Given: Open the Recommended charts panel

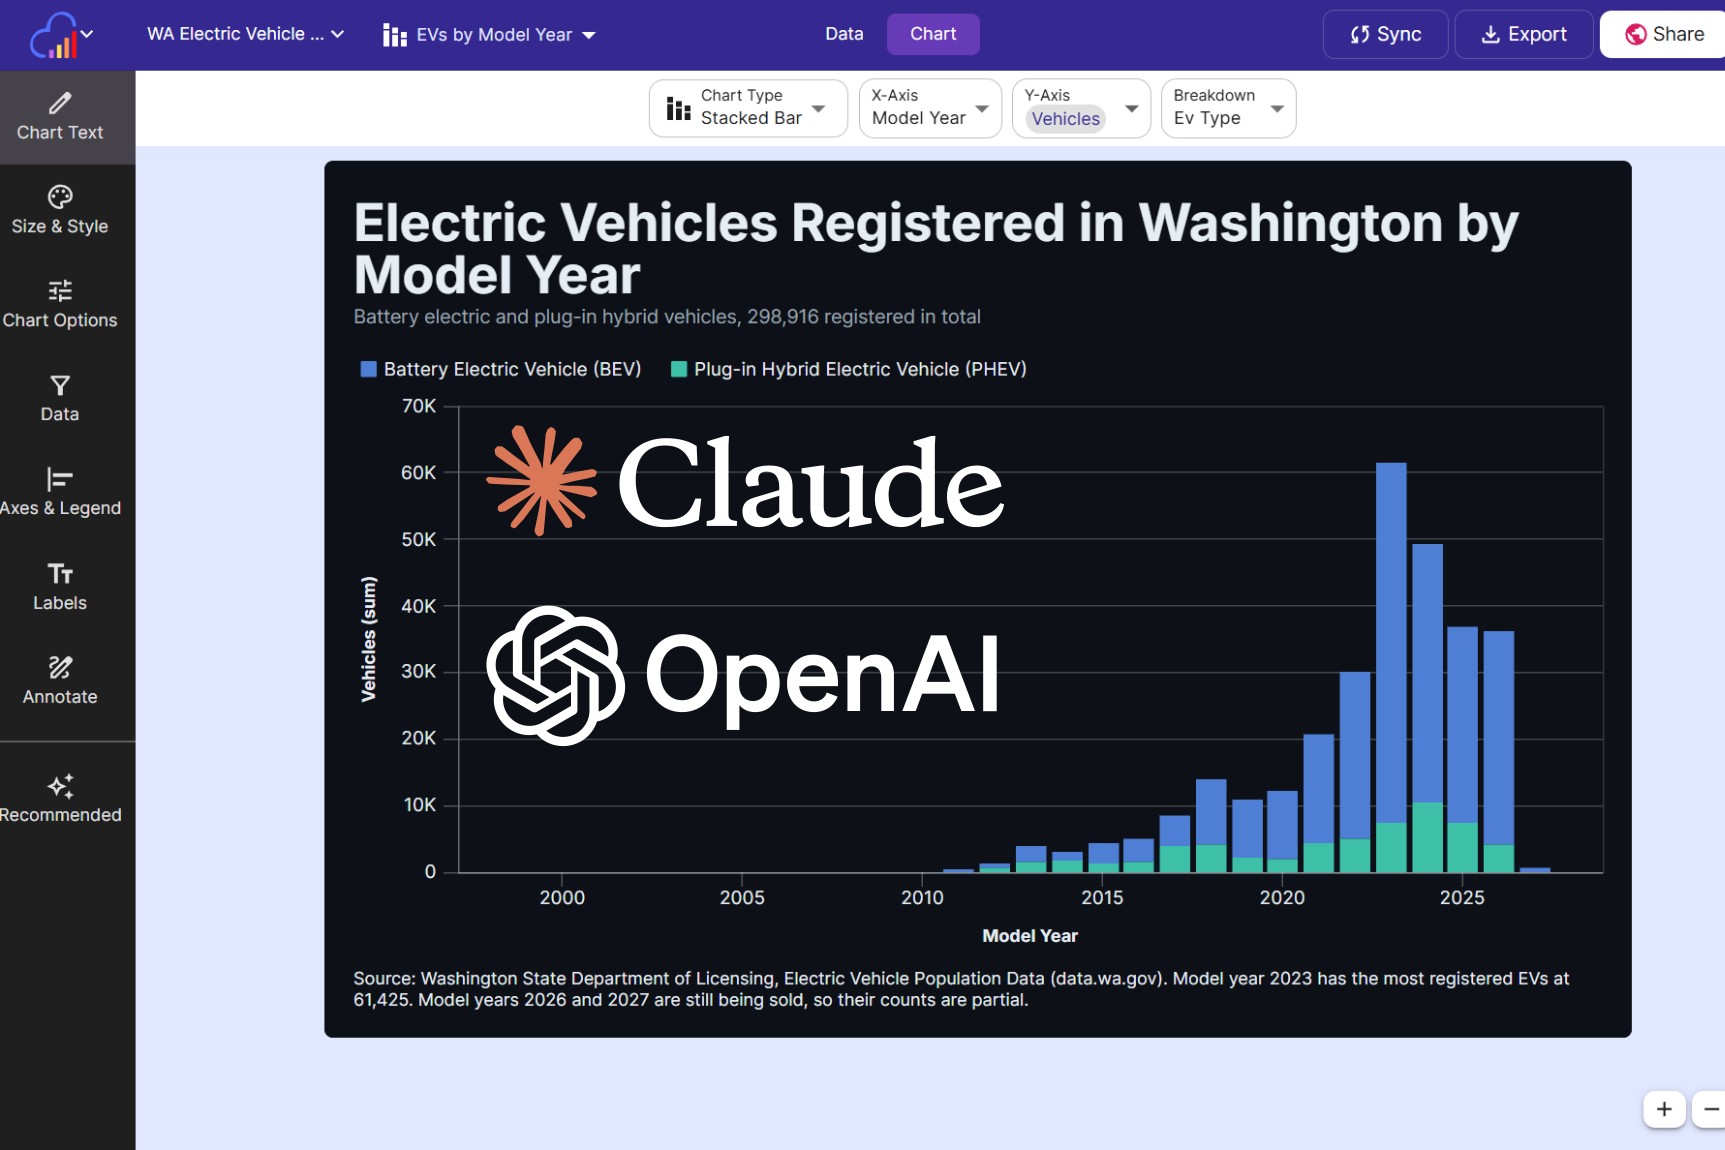Looking at the screenshot, I should [x=60, y=800].
